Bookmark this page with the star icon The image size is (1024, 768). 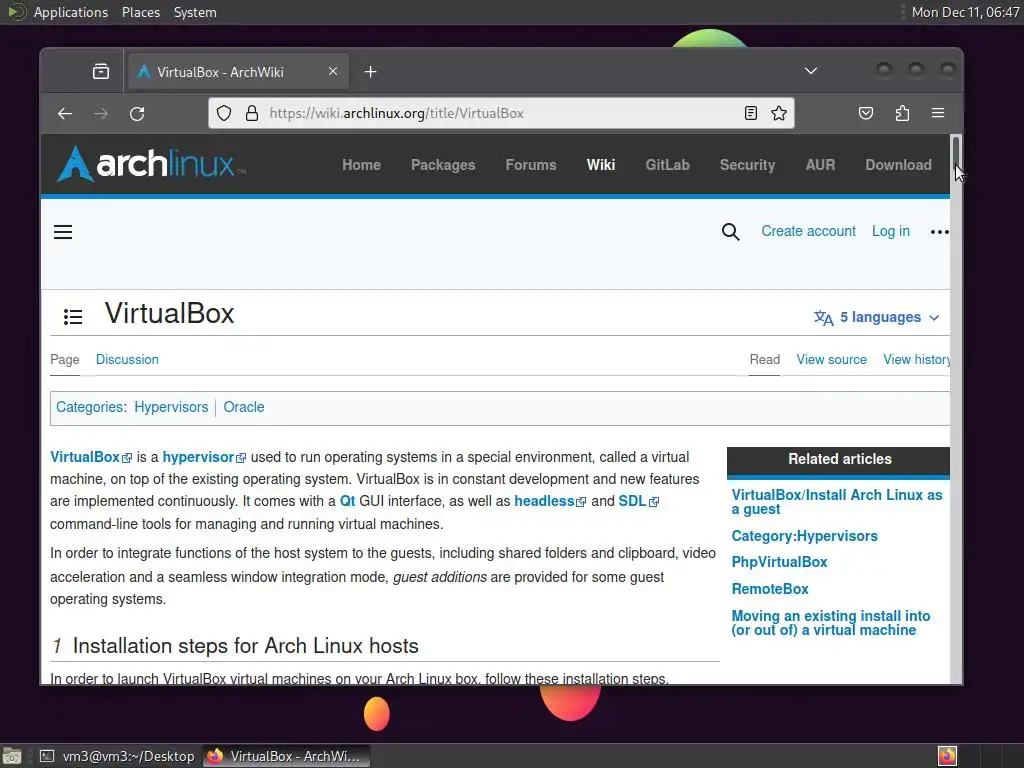[x=778, y=113]
